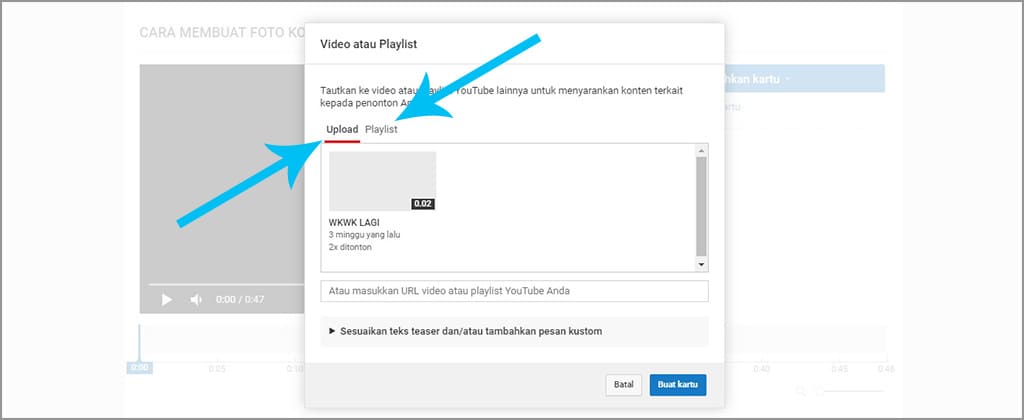Click the timeline zoom slider
Image resolution: width=1024 pixels, height=420 pixels.
(x=850, y=391)
